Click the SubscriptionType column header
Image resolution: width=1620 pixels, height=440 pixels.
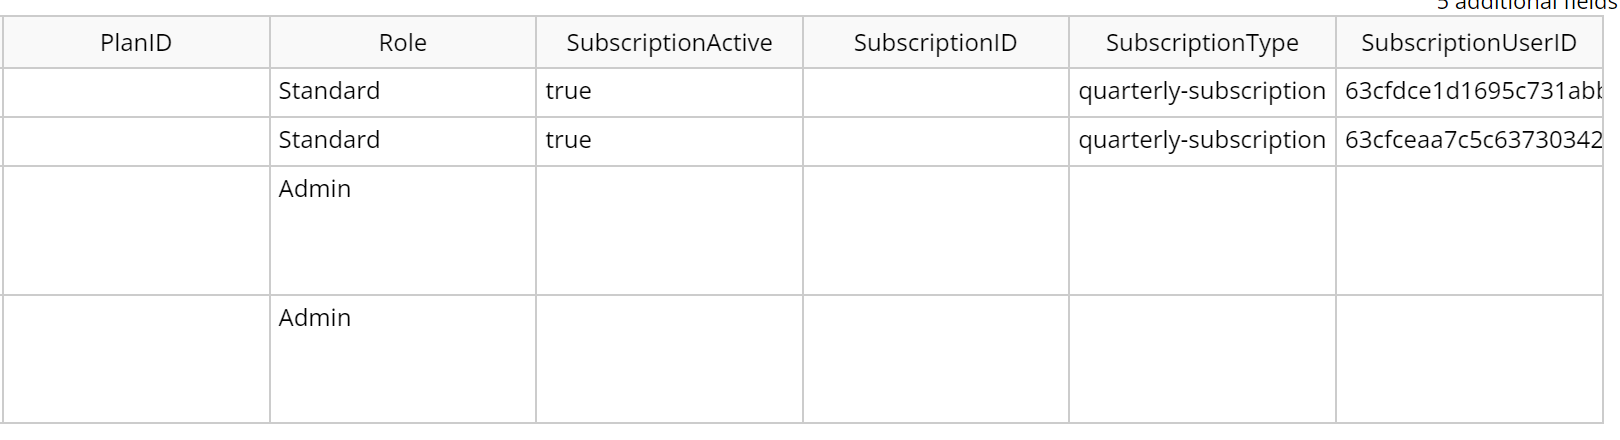(1202, 43)
